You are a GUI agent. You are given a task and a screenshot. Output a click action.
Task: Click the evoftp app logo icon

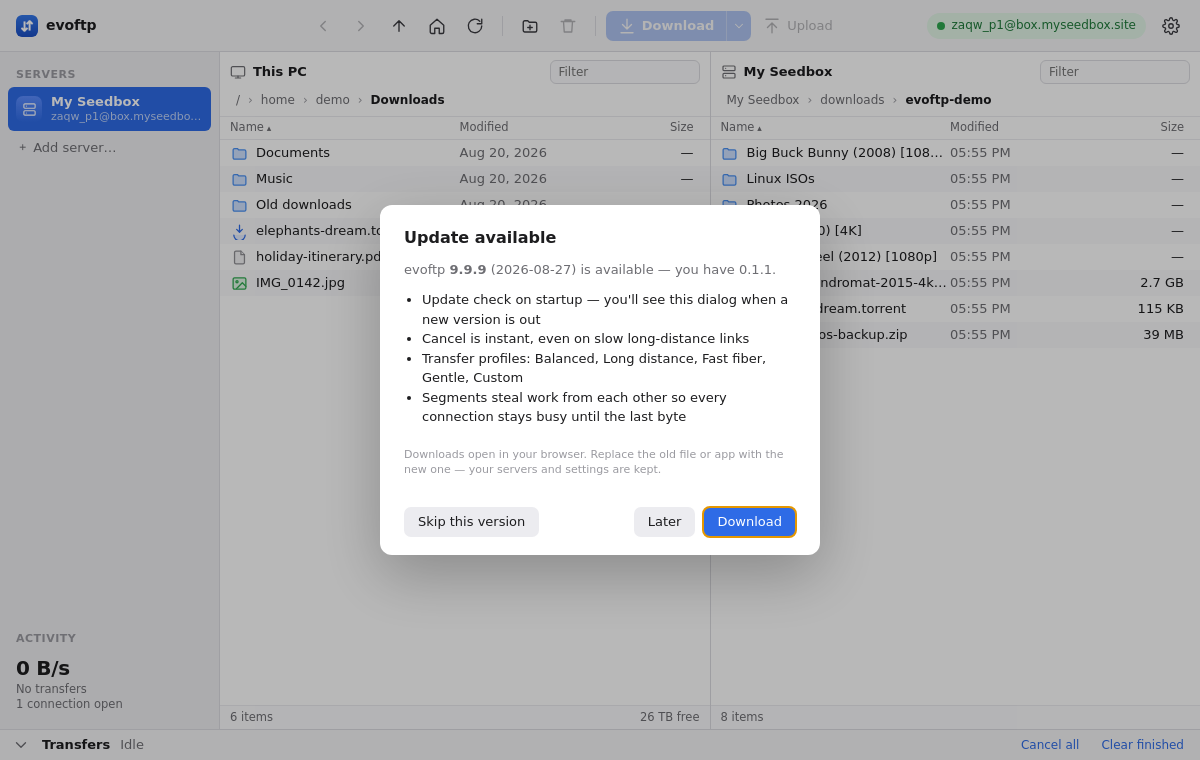pyautogui.click(x=27, y=26)
